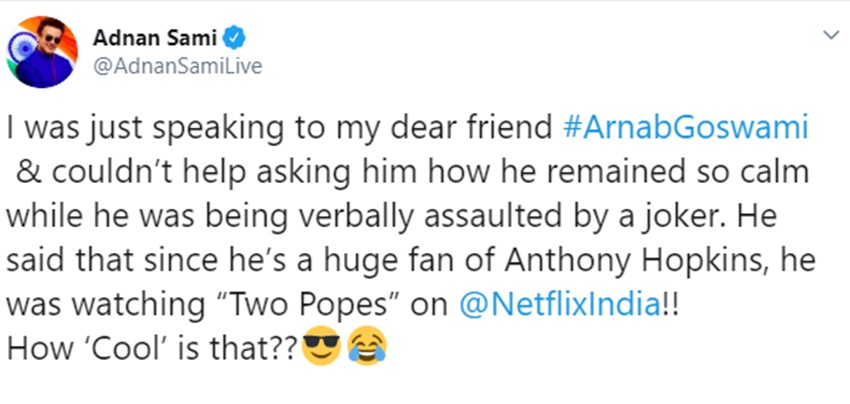Viewport: 850px width, 404px height.
Task: Click the "How 'Cool' is that??" line
Action: point(150,350)
